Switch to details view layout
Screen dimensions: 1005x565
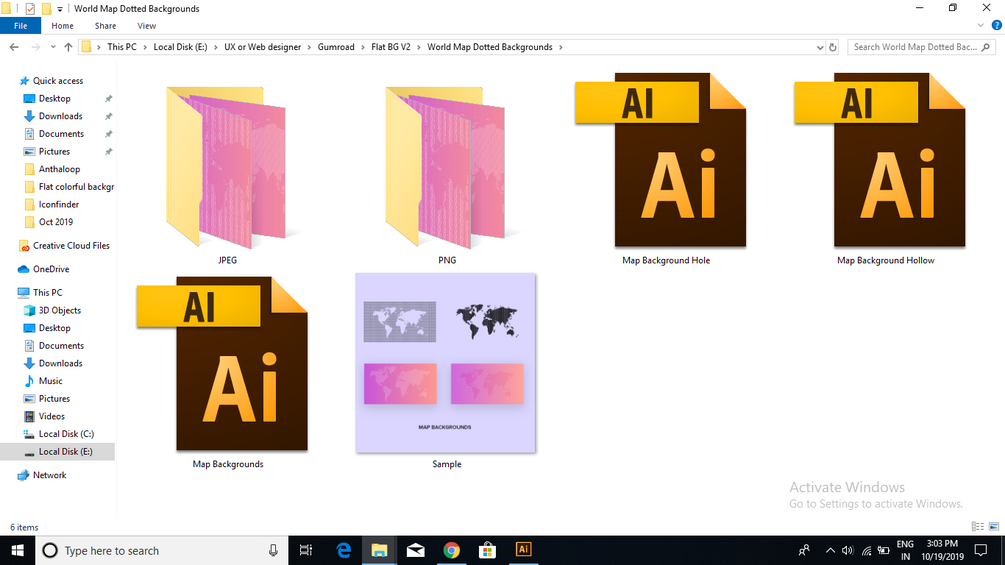click(x=977, y=527)
